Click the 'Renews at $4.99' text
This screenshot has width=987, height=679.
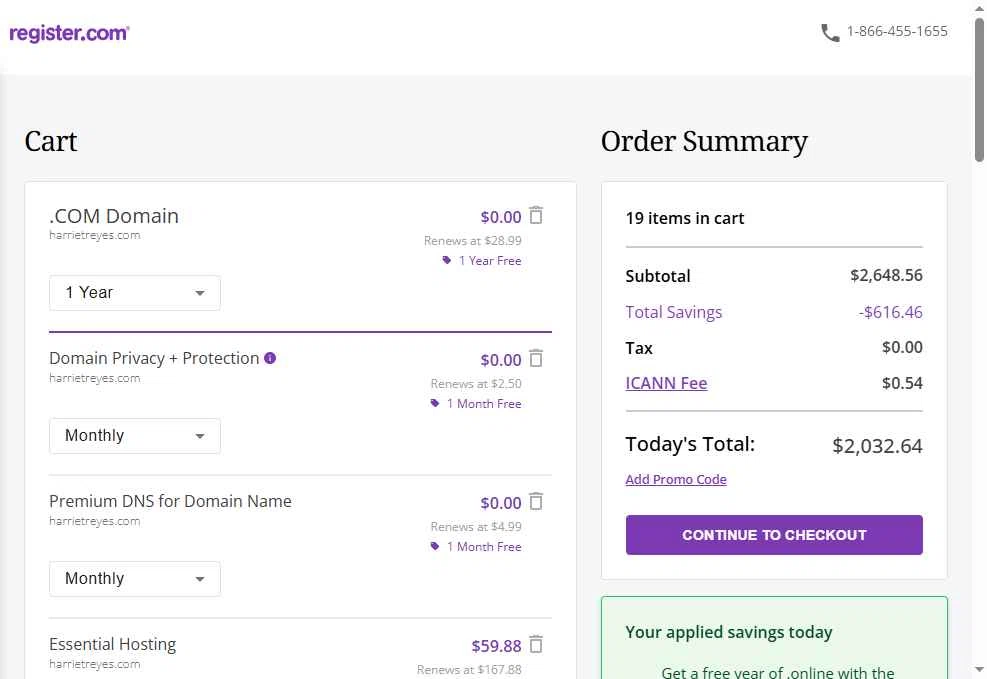pyautogui.click(x=476, y=526)
